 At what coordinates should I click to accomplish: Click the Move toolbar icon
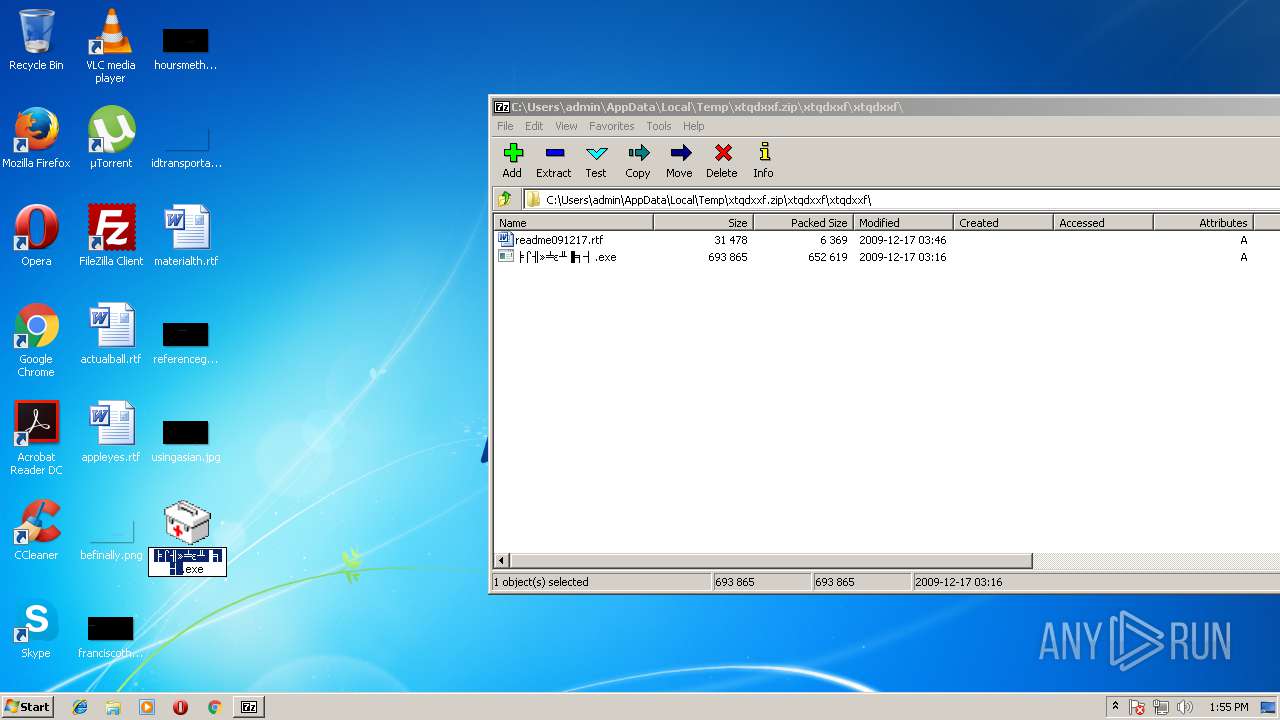680,160
